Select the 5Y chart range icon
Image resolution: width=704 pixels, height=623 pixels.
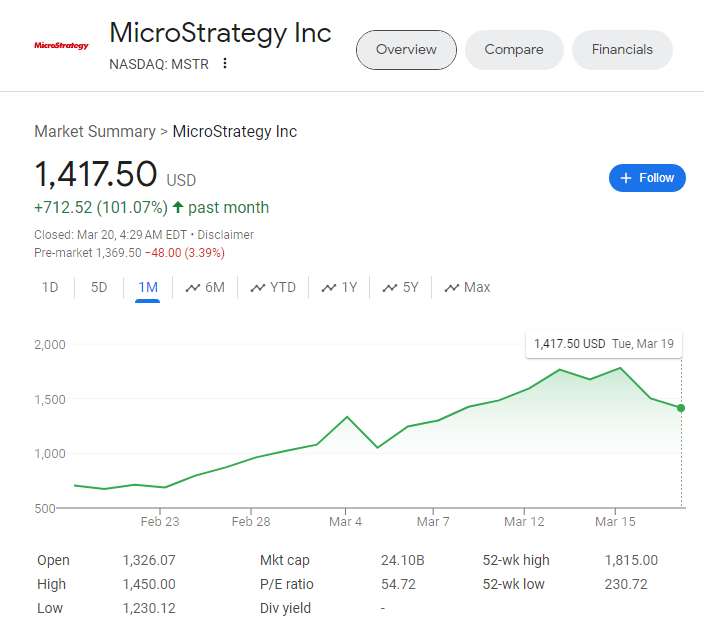point(390,288)
